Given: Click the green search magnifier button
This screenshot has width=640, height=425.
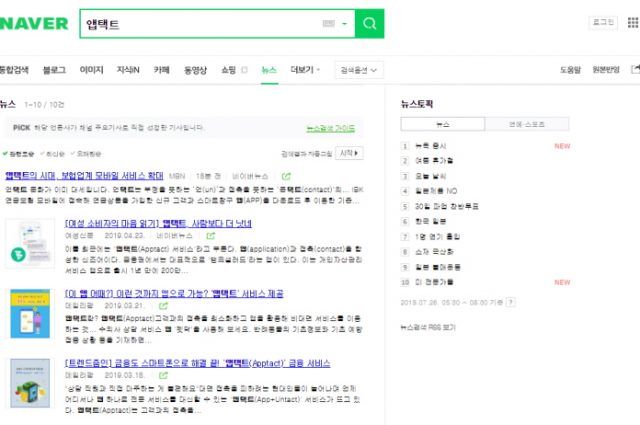Looking at the screenshot, I should [369, 24].
